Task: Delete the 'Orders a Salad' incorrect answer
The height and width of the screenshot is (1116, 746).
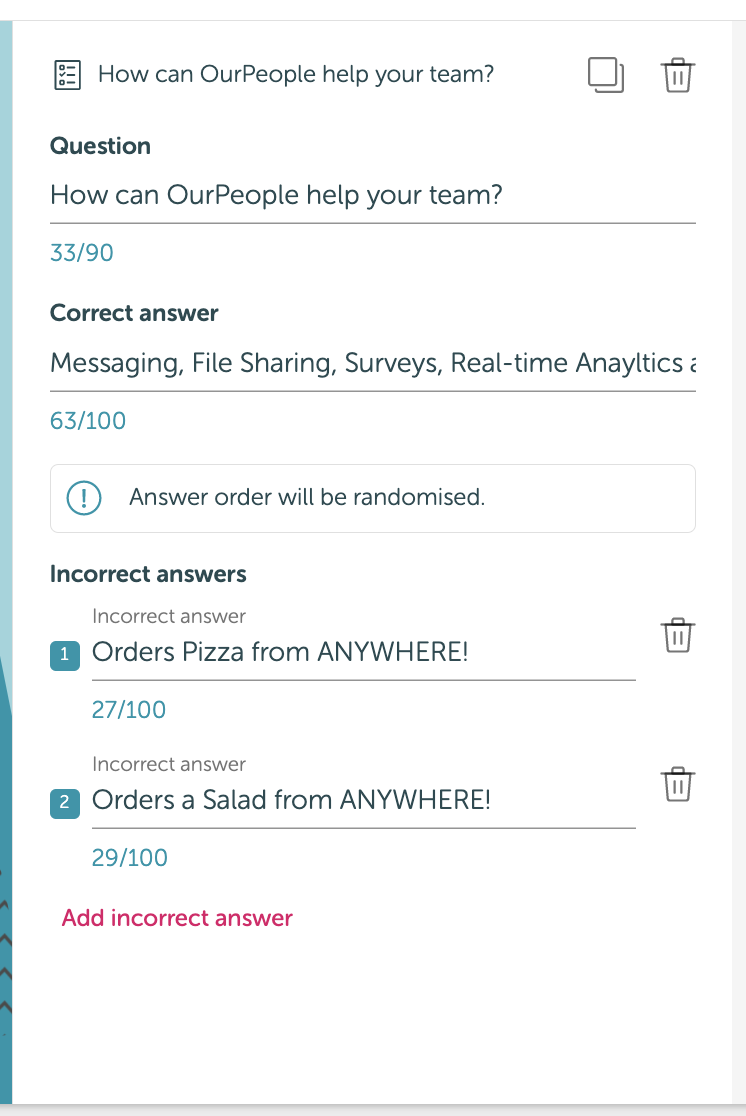Action: [x=677, y=784]
